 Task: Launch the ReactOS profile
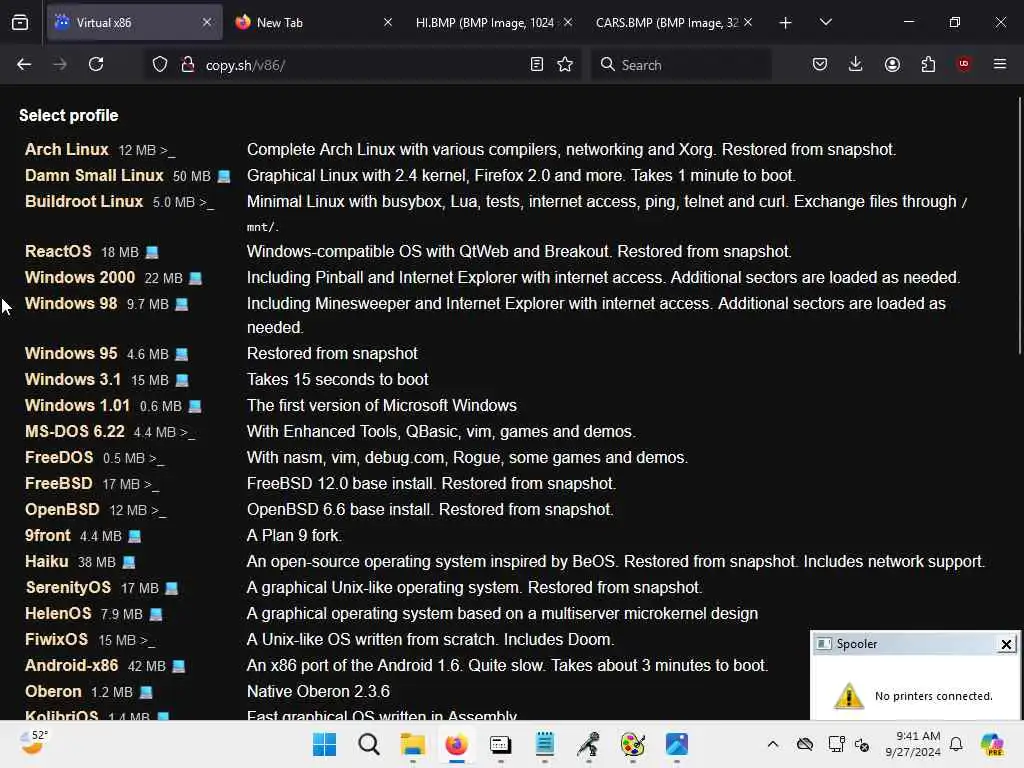point(58,251)
